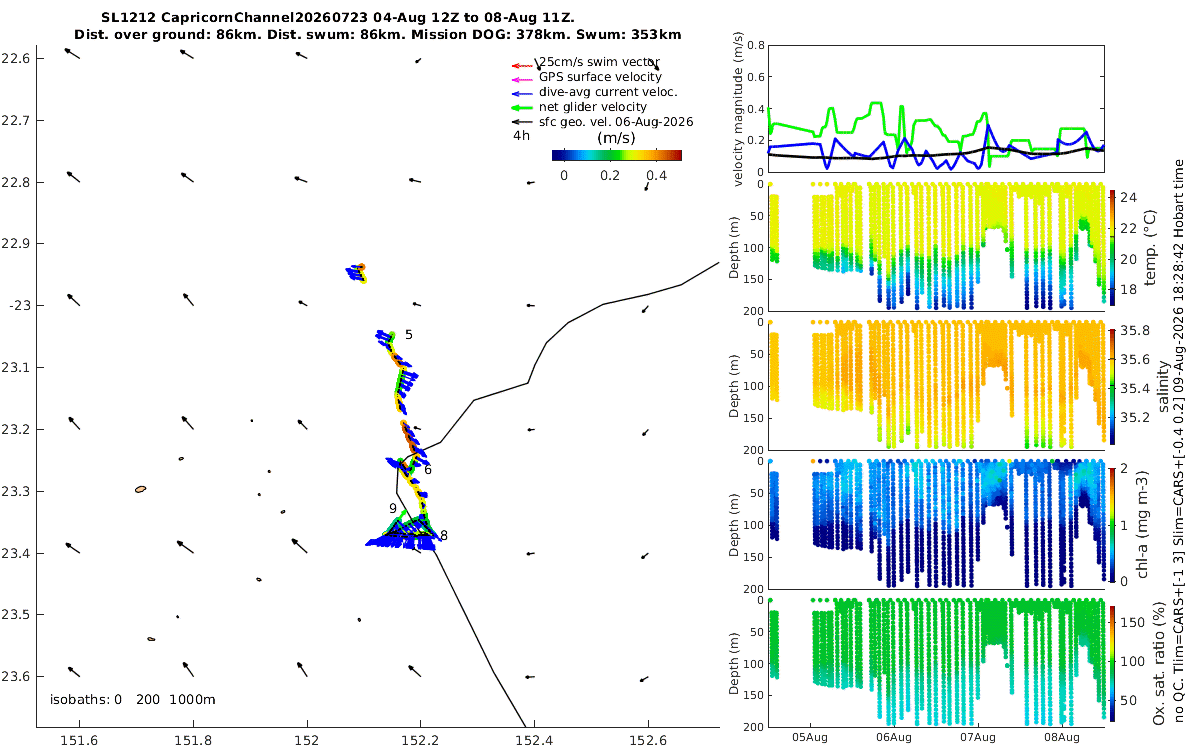This screenshot has height=750, width=1200.
Task: Click the '152.4' longitude tick label
Action: [534, 740]
